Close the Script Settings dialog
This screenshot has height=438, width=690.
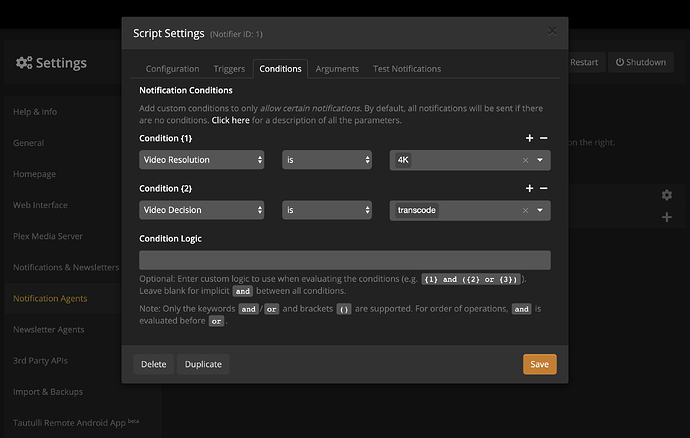pyautogui.click(x=552, y=31)
